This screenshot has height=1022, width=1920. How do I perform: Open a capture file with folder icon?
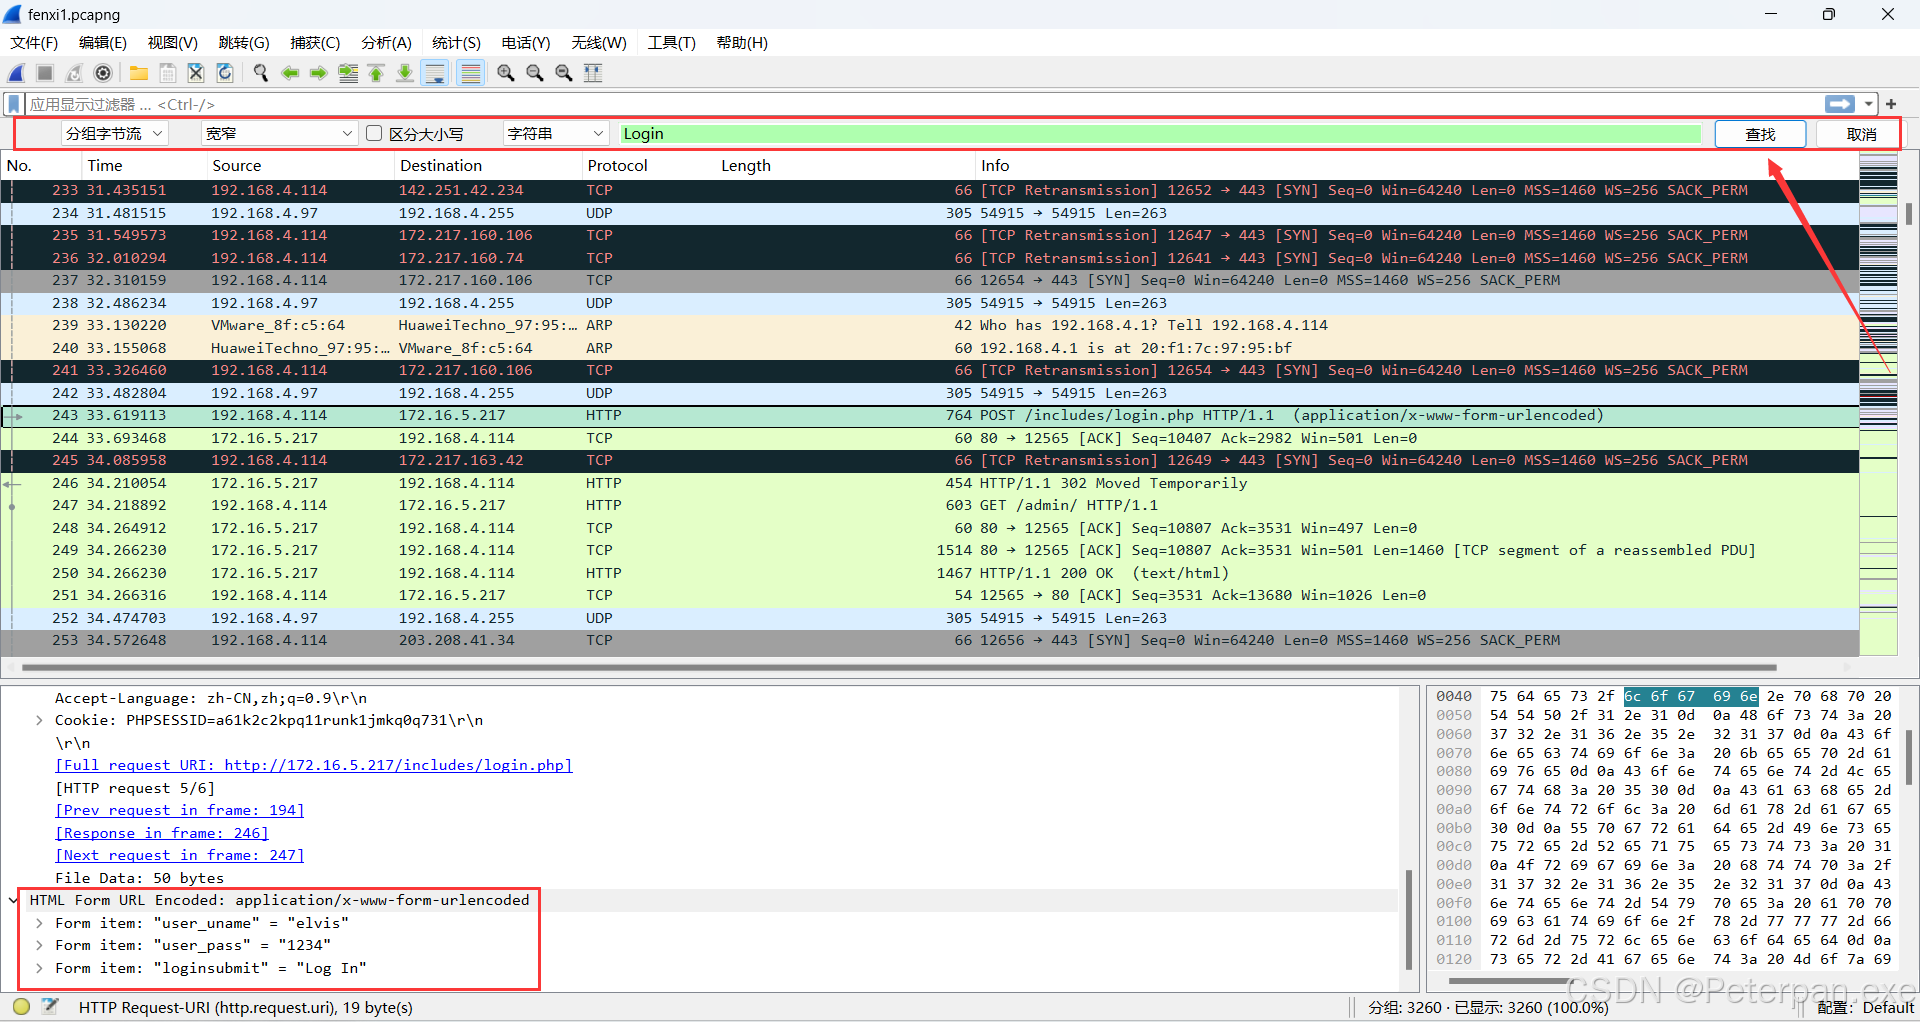pos(139,73)
